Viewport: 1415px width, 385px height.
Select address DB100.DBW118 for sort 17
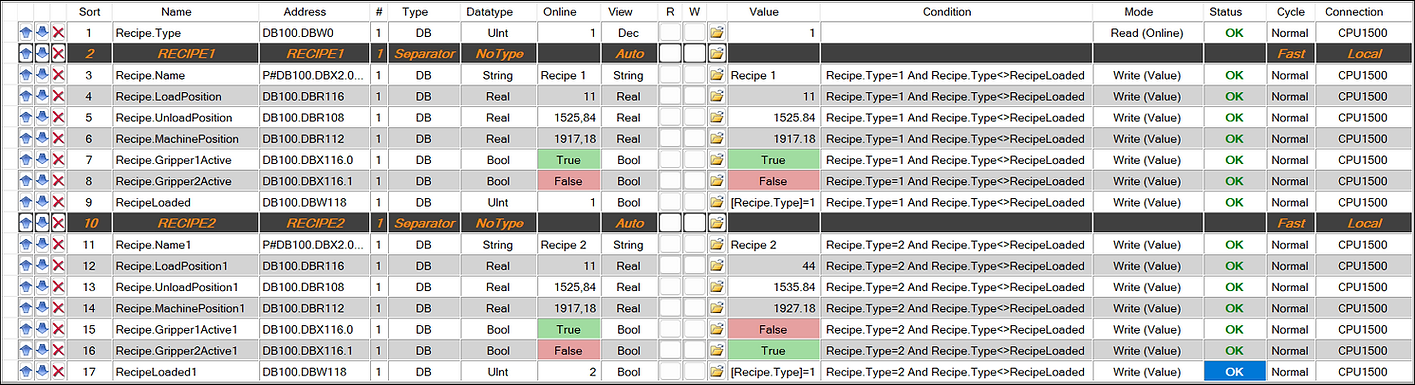(x=314, y=371)
